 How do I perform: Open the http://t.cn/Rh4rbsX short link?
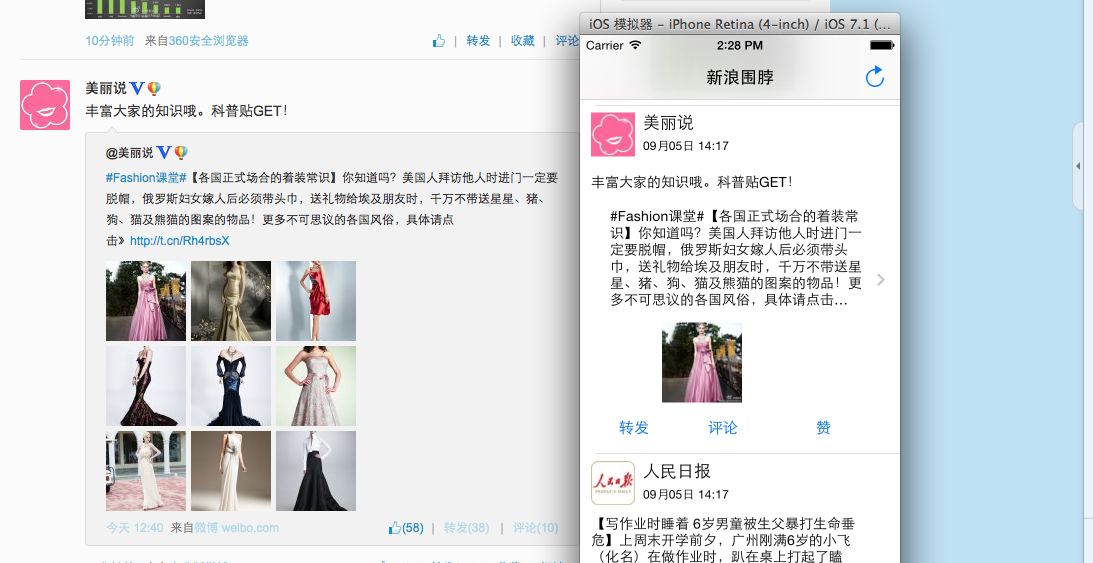click(180, 240)
